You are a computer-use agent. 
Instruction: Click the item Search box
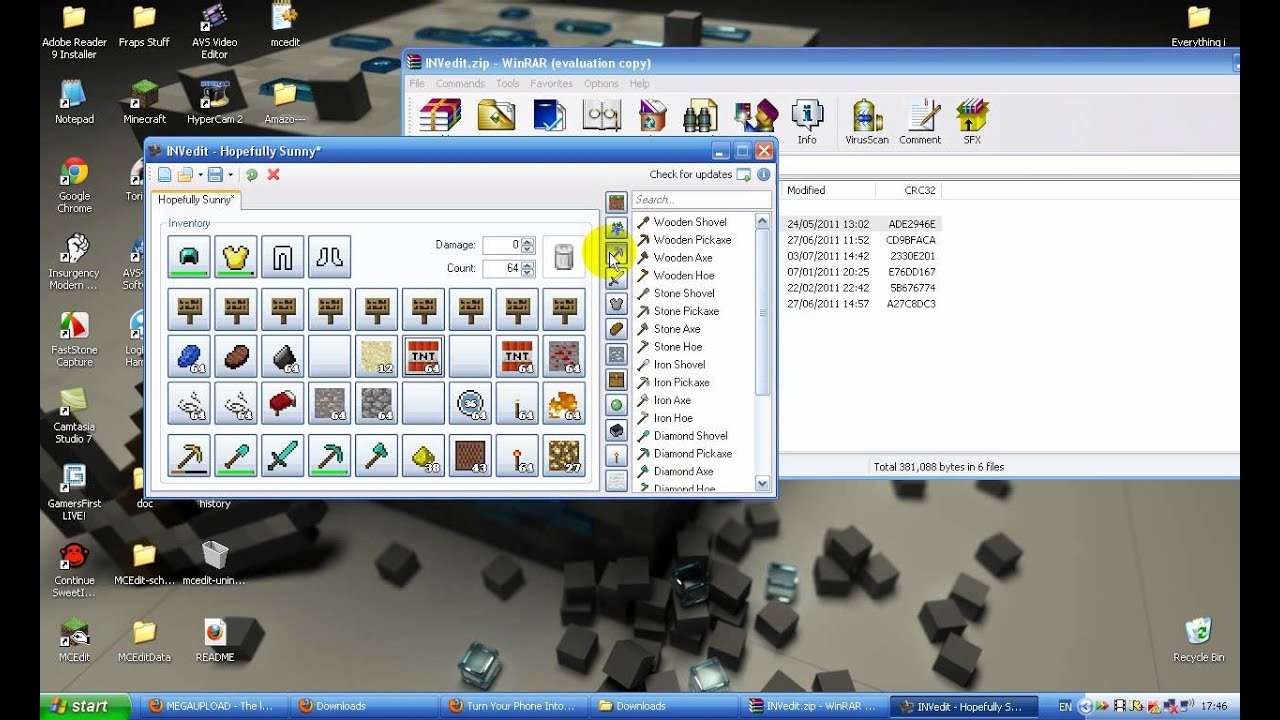(x=701, y=200)
